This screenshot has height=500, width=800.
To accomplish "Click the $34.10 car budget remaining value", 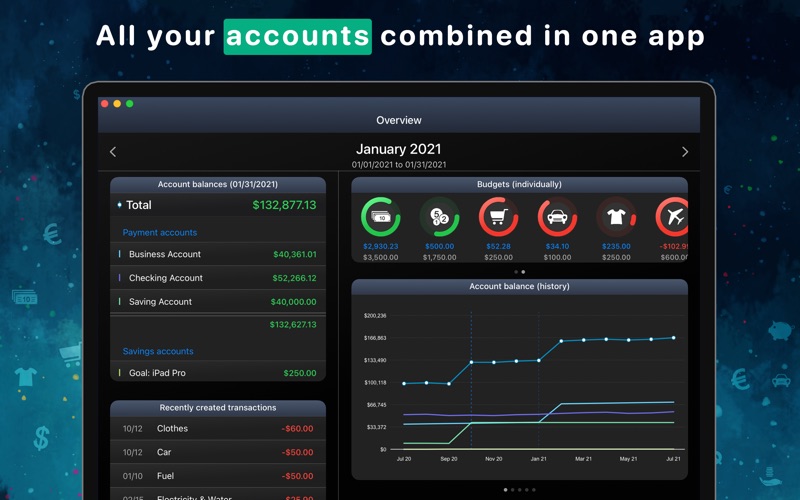I will 557,246.
